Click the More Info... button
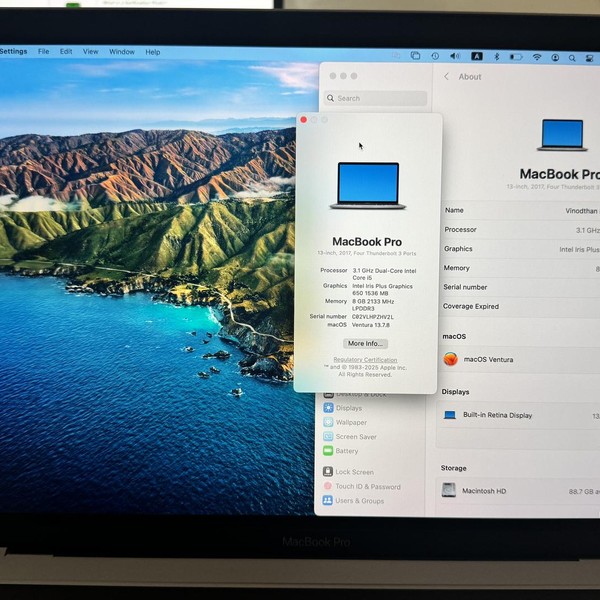600x600 pixels. (365, 344)
